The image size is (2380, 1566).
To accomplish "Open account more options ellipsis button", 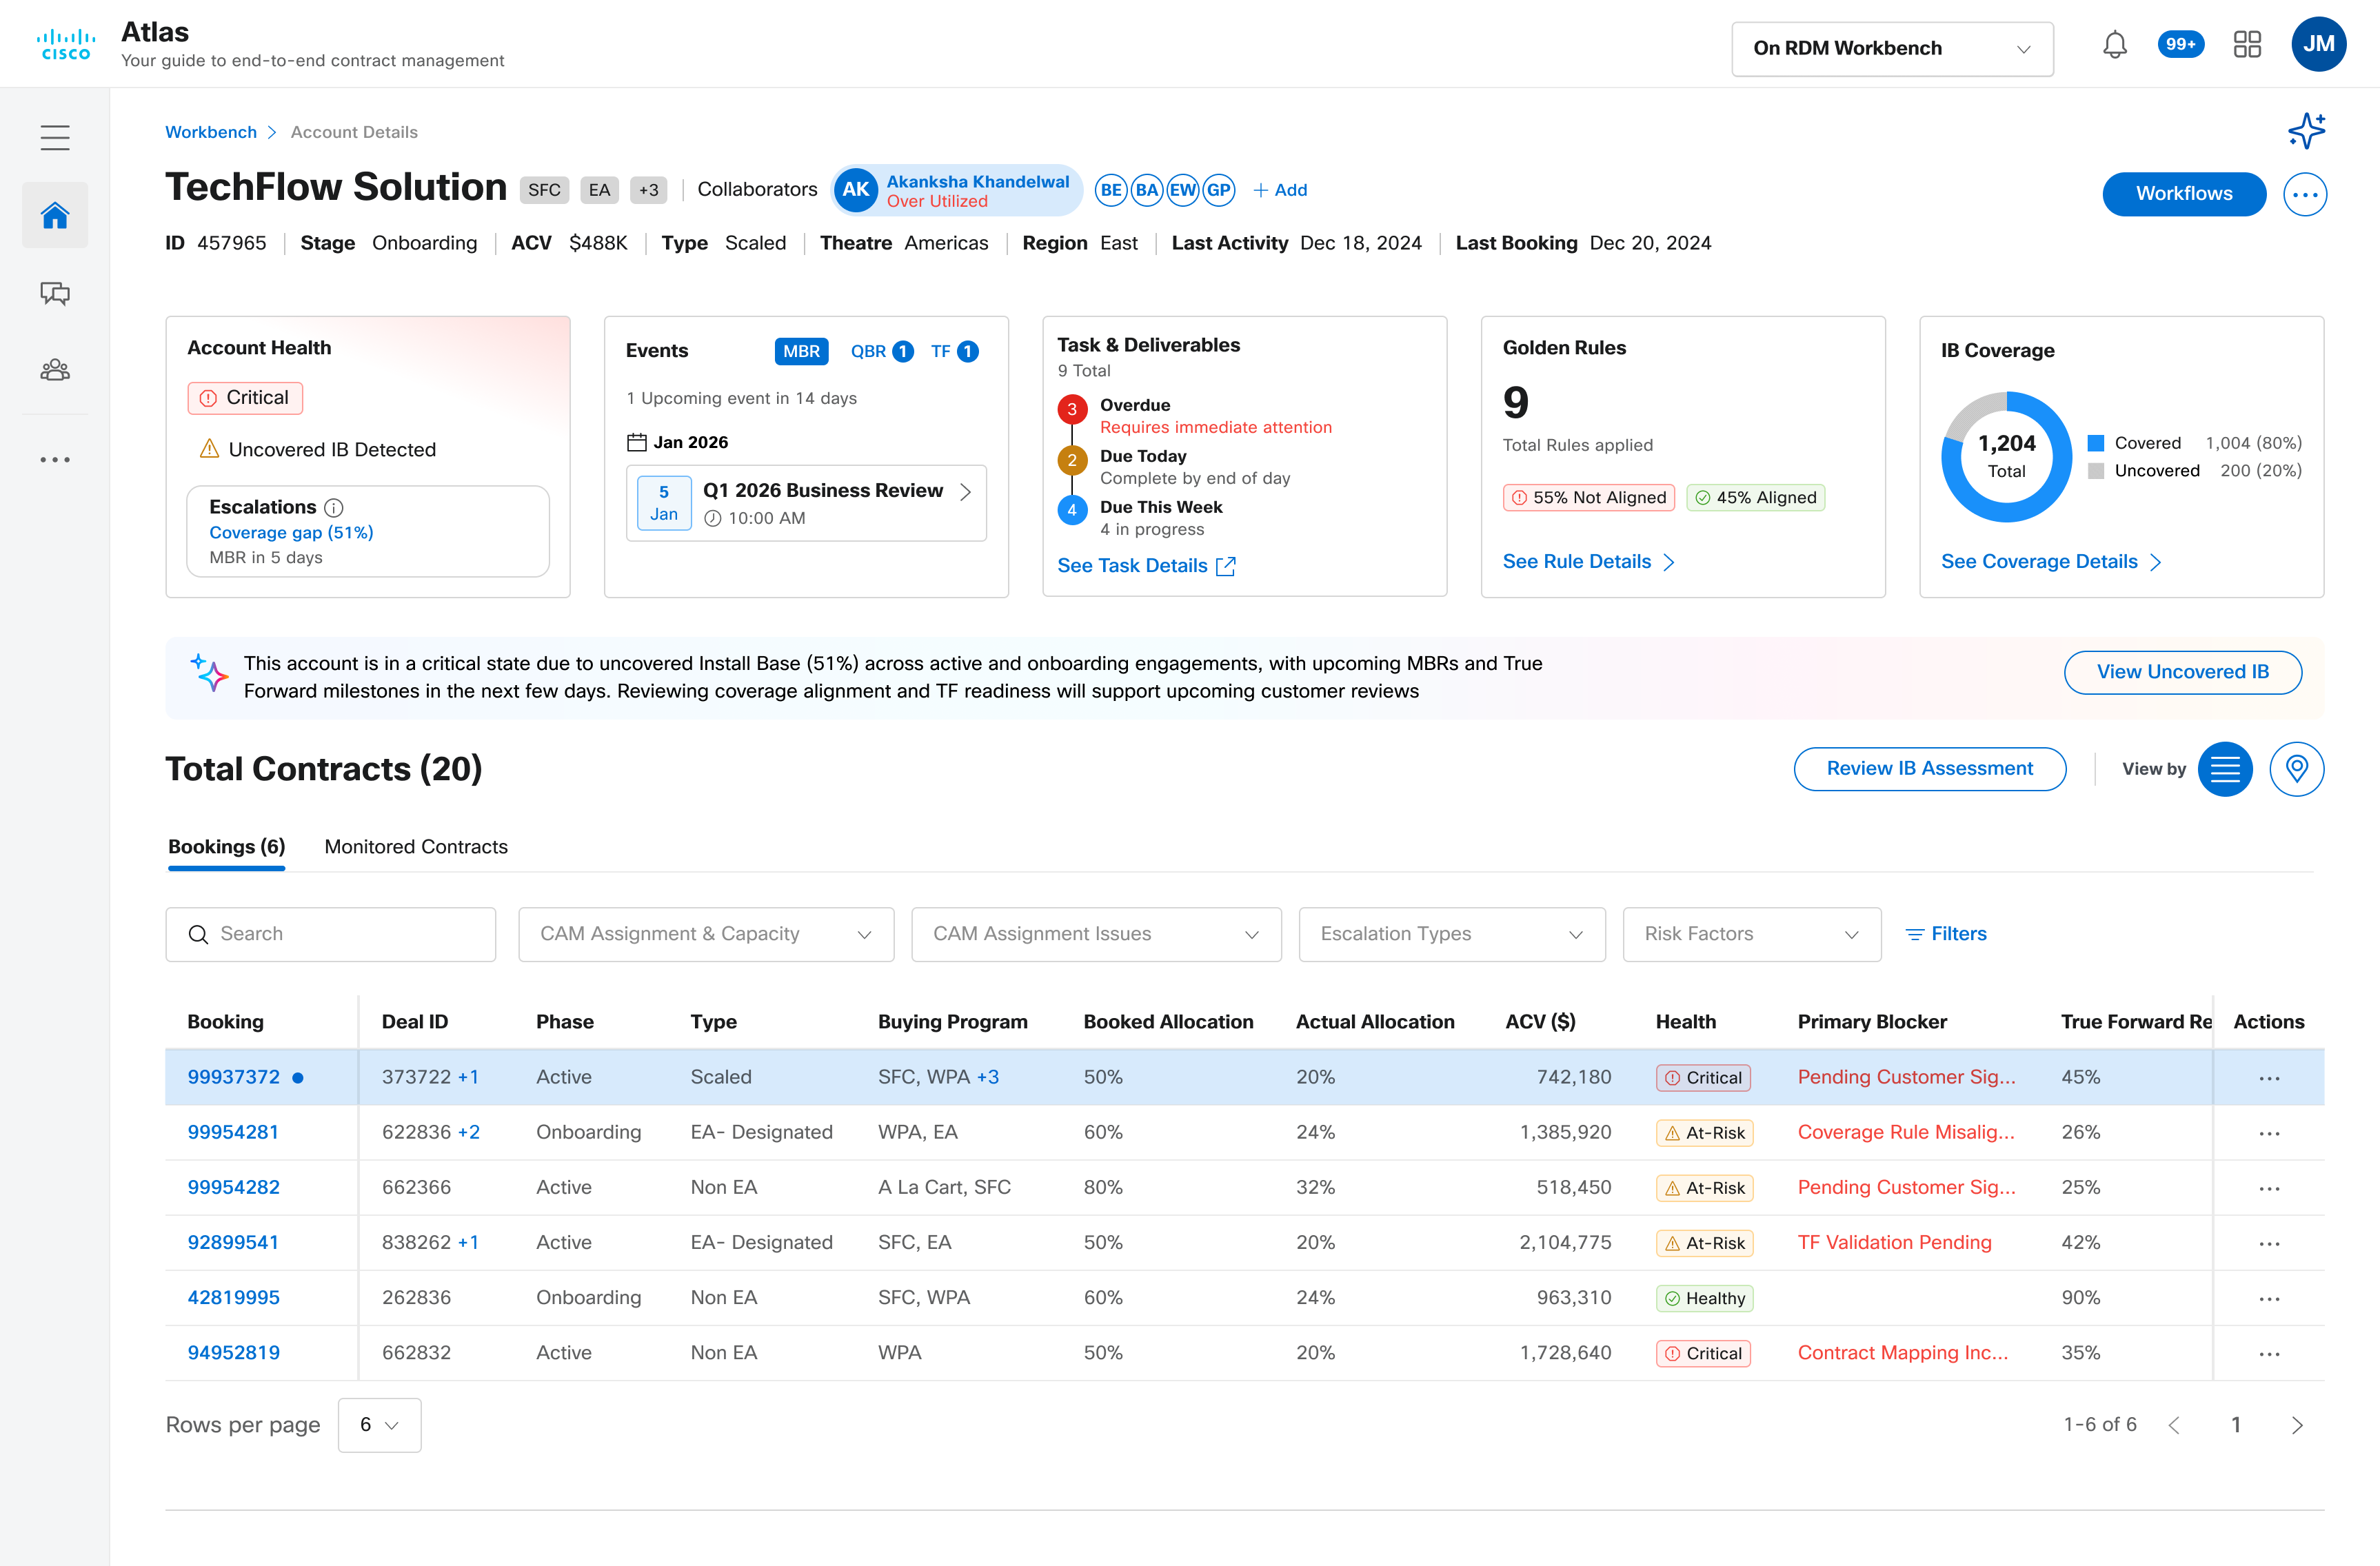I will 2304,194.
